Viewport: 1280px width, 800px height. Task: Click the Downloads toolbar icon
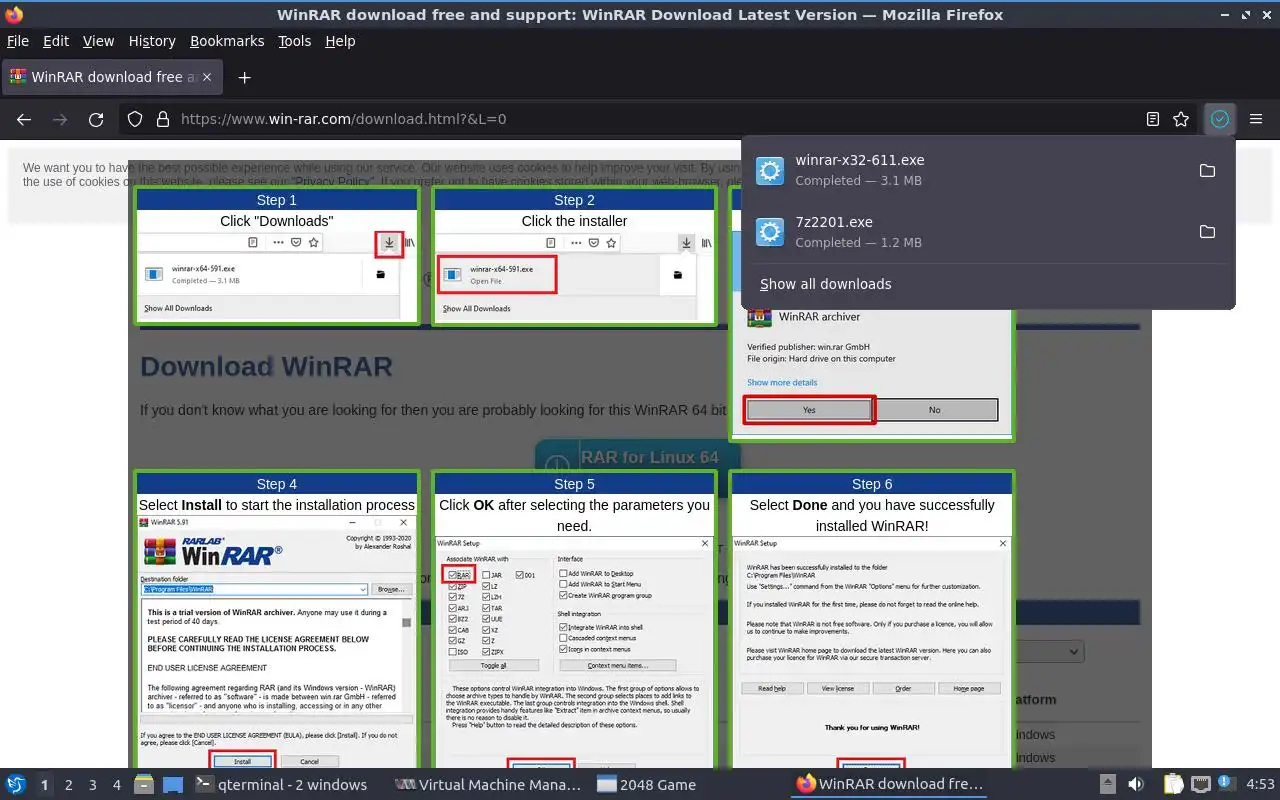pos(1219,119)
